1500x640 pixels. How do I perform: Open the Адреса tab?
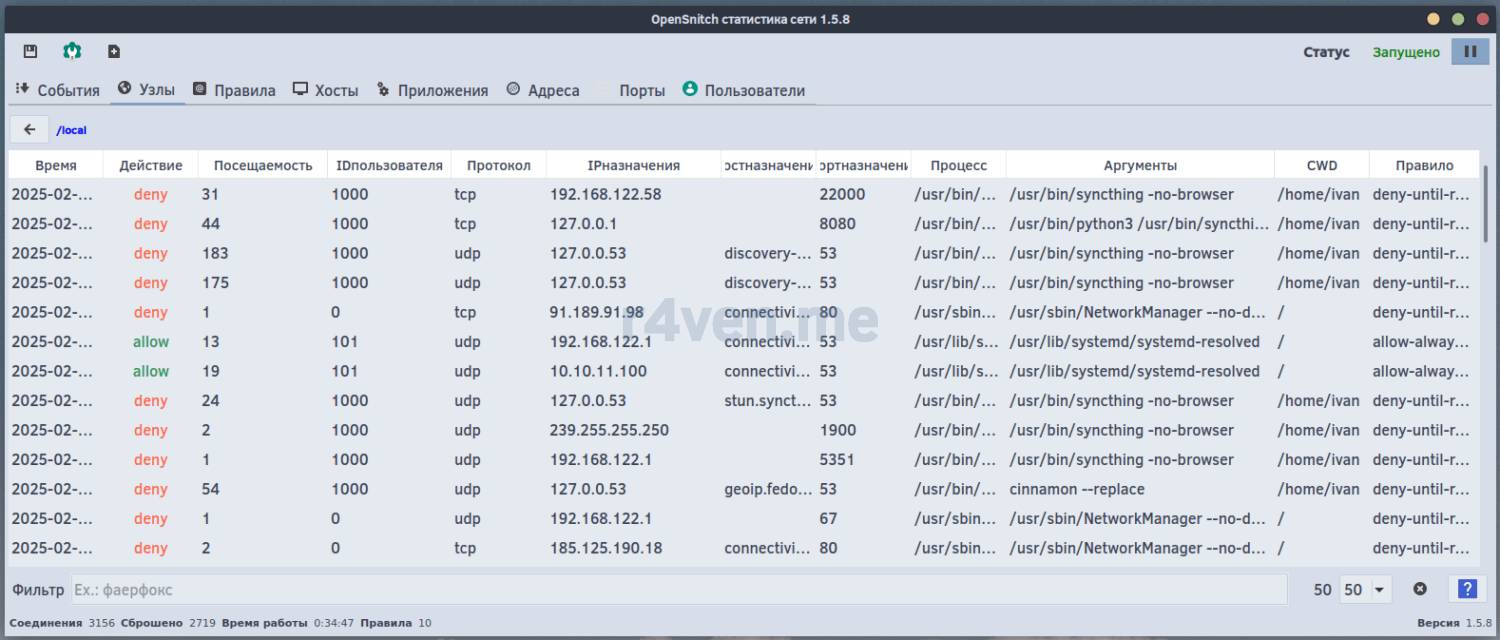tap(543, 90)
